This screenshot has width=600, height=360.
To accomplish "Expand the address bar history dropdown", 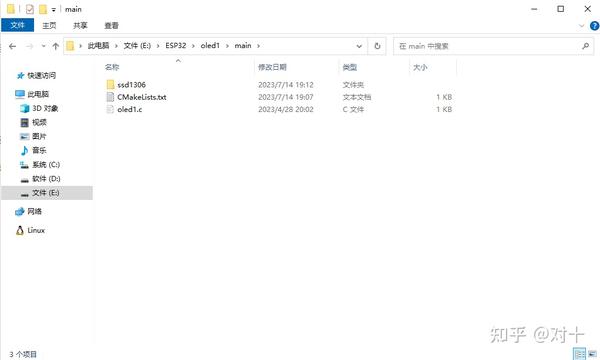I will 359,46.
